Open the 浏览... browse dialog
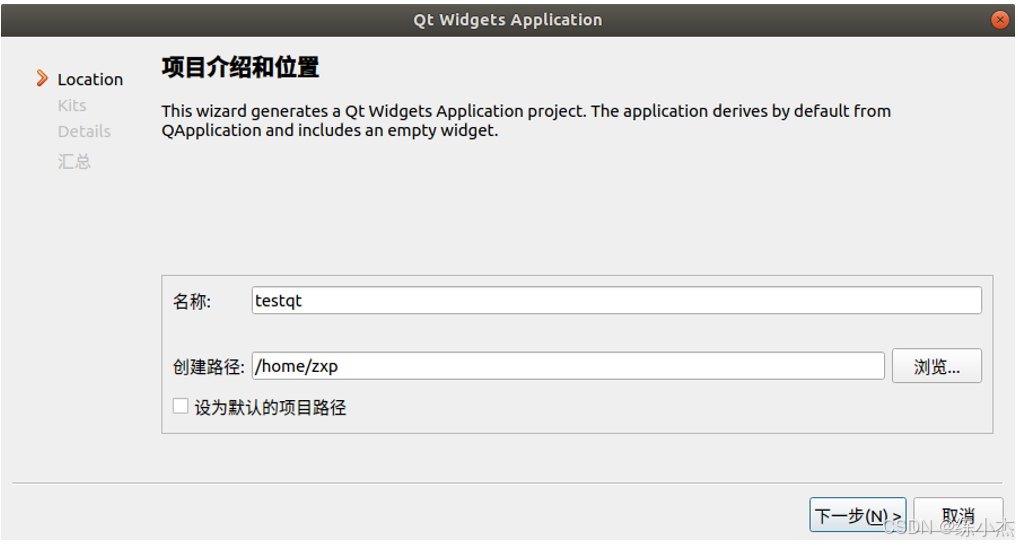This screenshot has height=545, width=1018. pyautogui.click(x=936, y=366)
